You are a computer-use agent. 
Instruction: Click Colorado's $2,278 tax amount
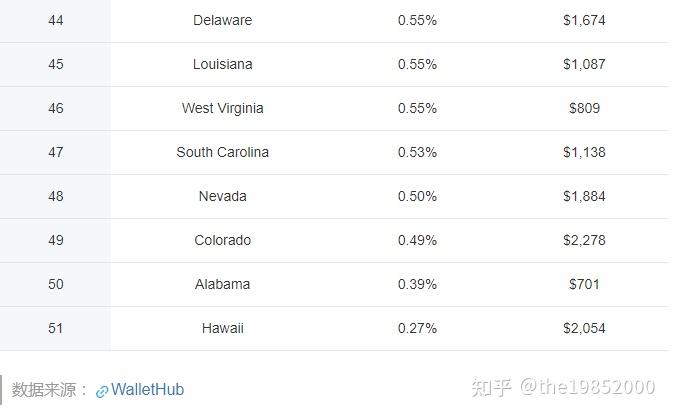pos(584,240)
